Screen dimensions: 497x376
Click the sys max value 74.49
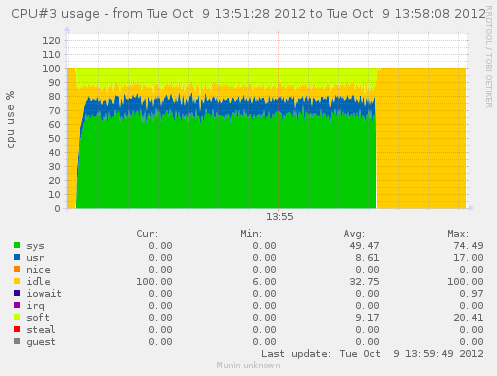pyautogui.click(x=468, y=246)
